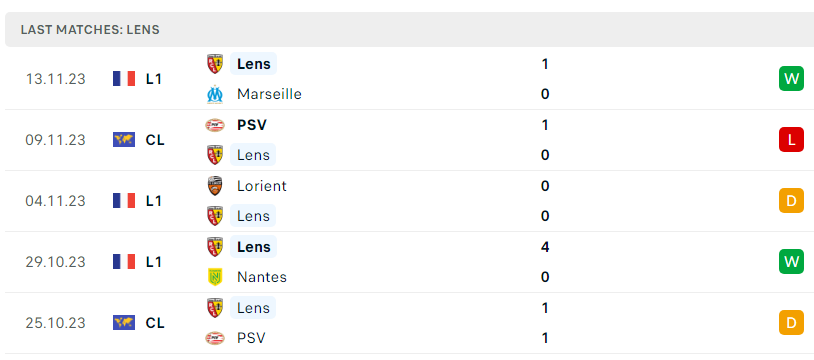Open the 04.11.23 match date row
The image size is (814, 360).
pos(407,201)
